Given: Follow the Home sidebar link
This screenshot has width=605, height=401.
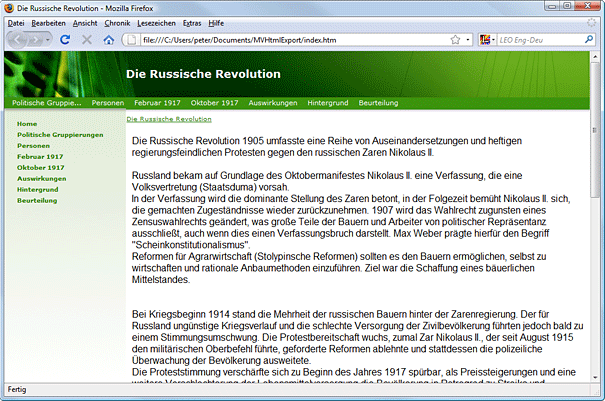Looking at the screenshot, I should [27, 124].
